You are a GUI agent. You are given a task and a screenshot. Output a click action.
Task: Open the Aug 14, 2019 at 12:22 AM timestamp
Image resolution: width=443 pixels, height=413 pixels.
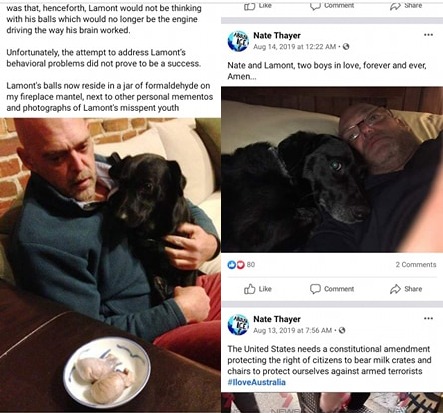point(295,47)
